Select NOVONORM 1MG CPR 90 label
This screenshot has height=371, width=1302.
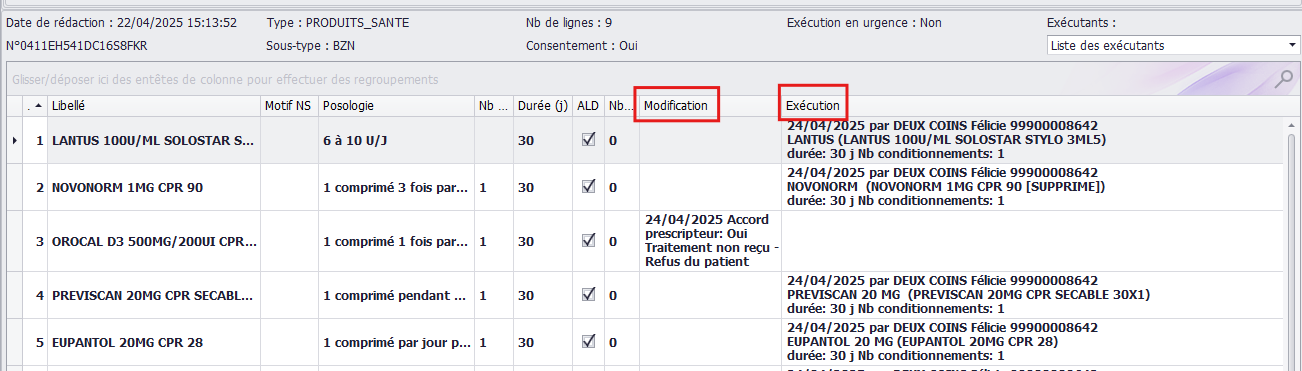(x=127, y=188)
